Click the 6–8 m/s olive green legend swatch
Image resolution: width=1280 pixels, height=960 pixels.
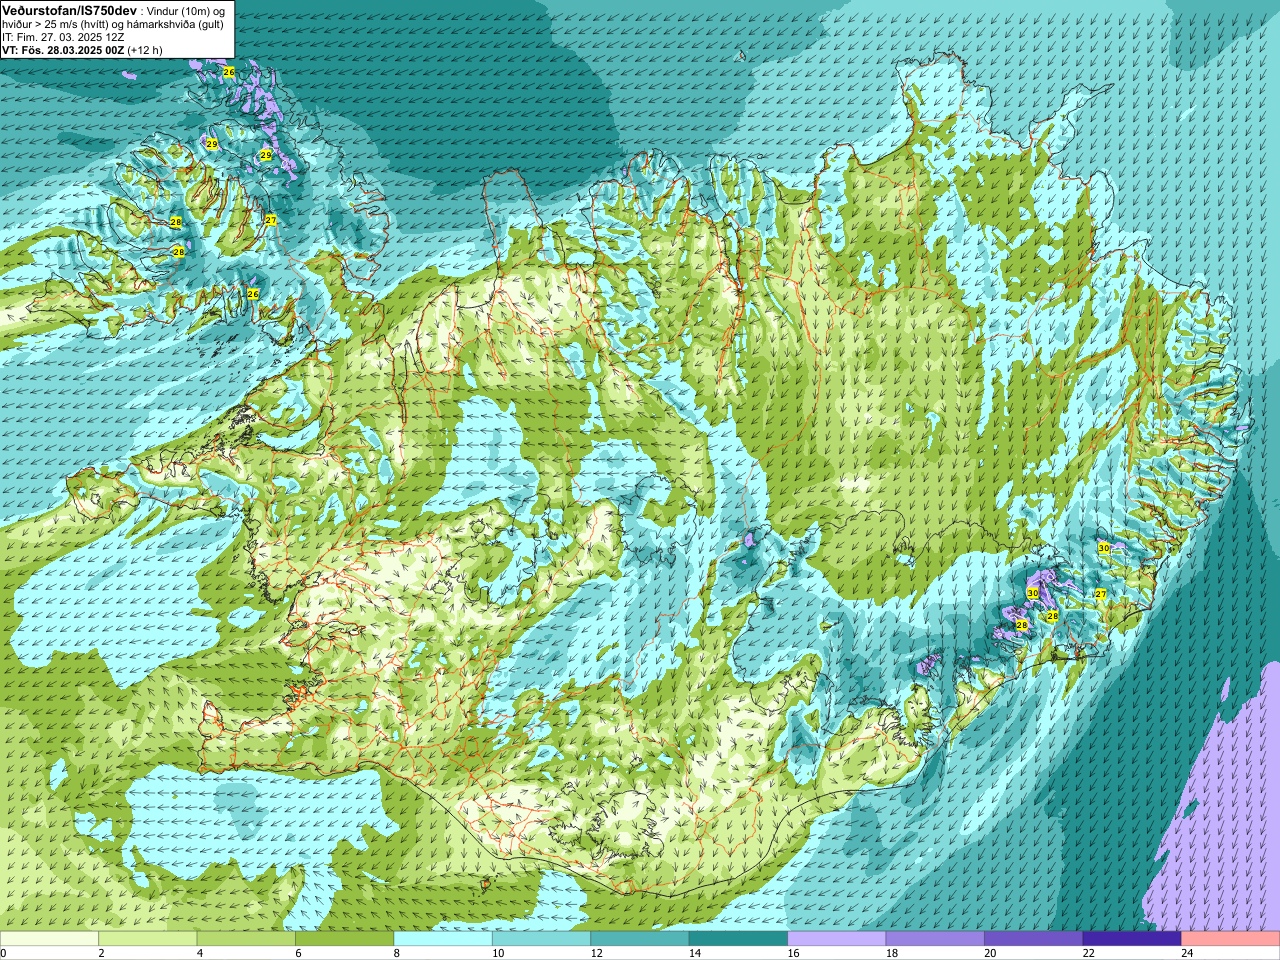pos(344,939)
